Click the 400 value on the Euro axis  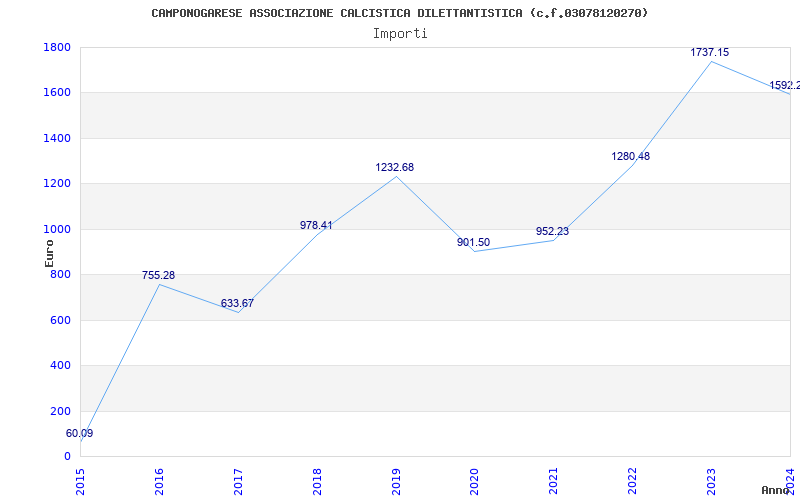coord(60,366)
